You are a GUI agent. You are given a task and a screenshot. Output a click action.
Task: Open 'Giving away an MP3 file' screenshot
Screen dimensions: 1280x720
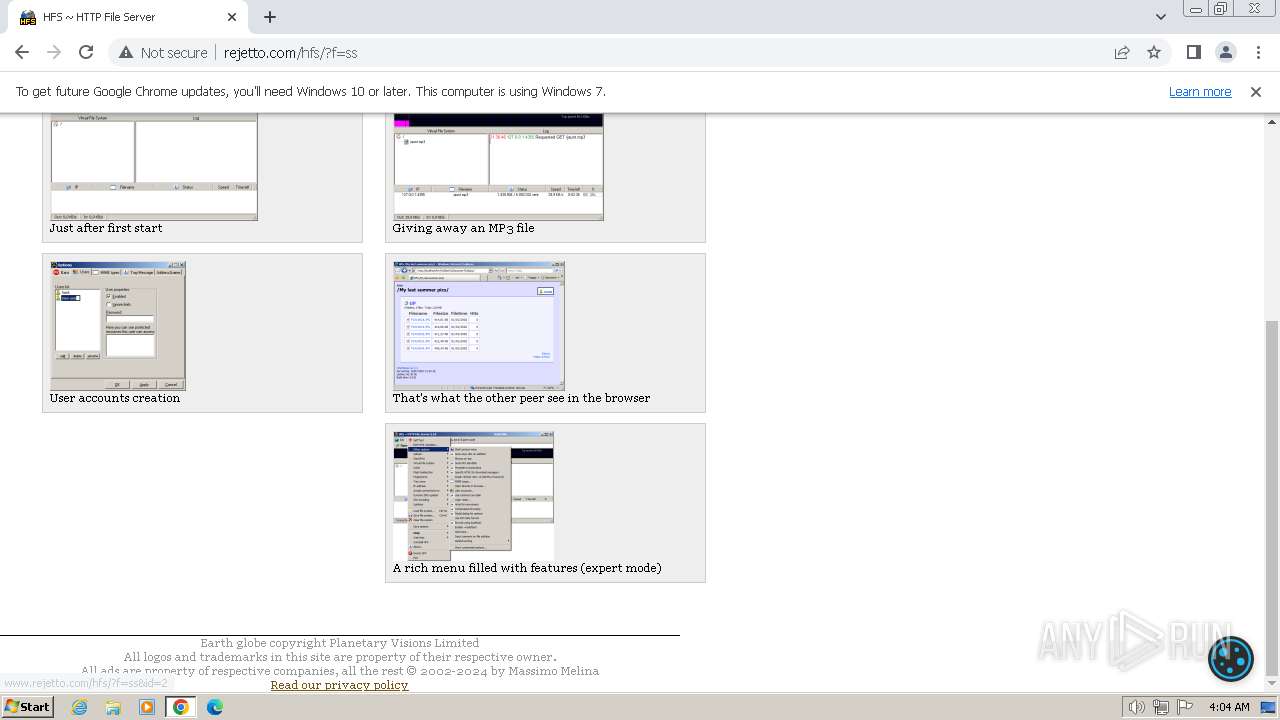(x=498, y=167)
